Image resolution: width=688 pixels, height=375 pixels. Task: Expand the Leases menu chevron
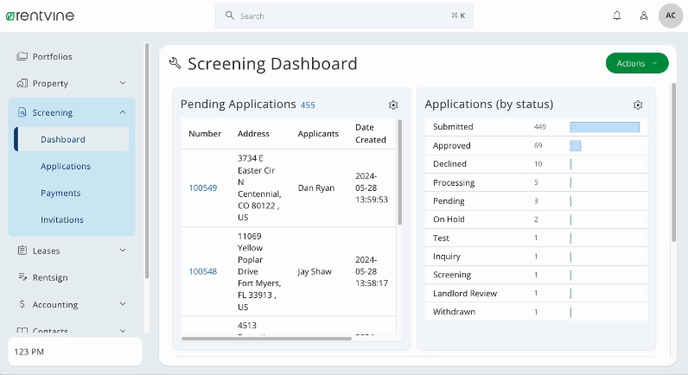(123, 250)
